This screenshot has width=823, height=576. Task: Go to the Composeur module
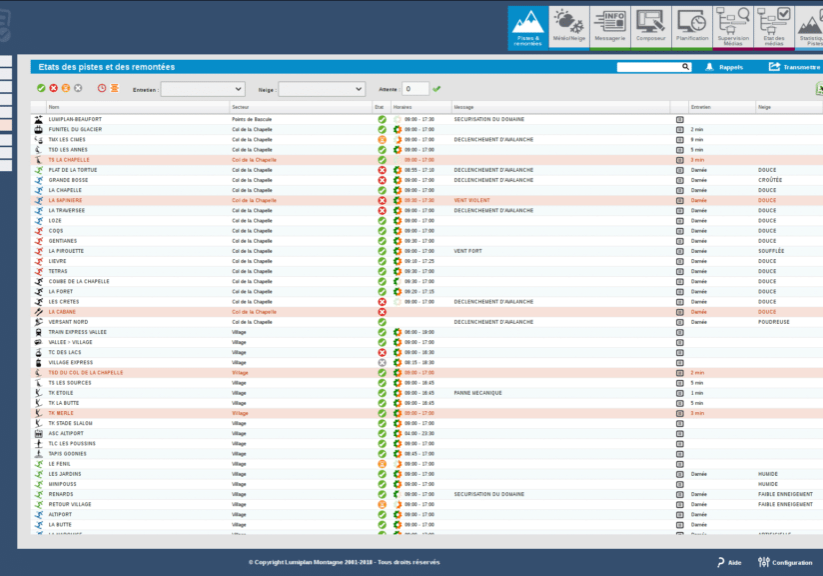click(x=651, y=28)
